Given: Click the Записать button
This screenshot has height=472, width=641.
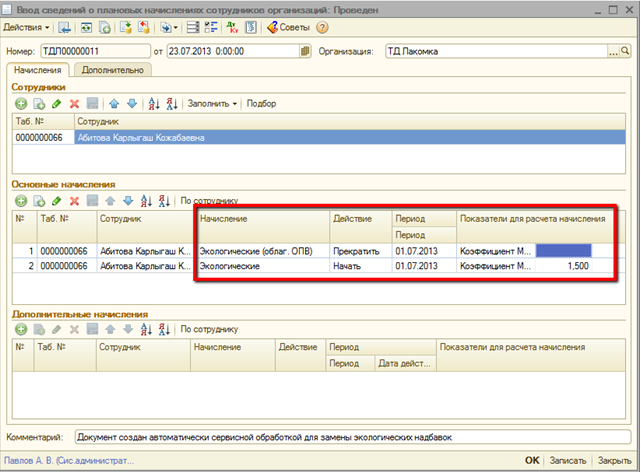Looking at the screenshot, I should pyautogui.click(x=567, y=460).
